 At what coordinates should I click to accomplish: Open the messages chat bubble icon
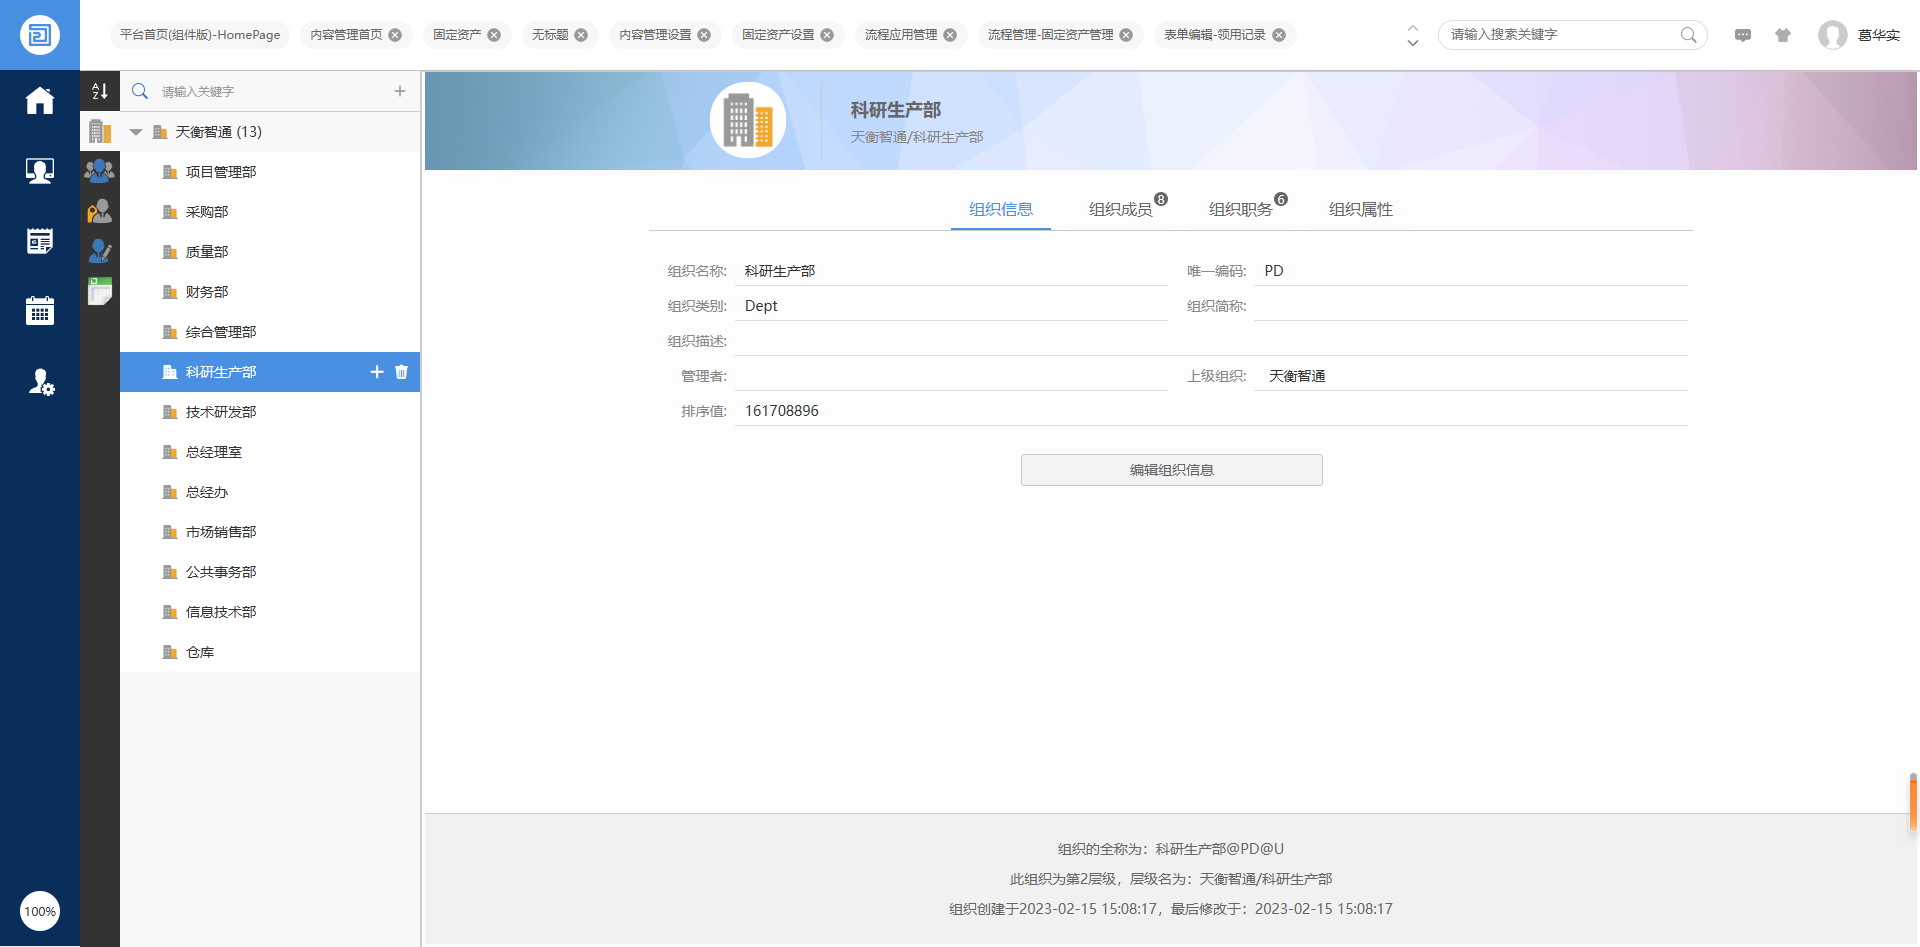(x=1743, y=35)
